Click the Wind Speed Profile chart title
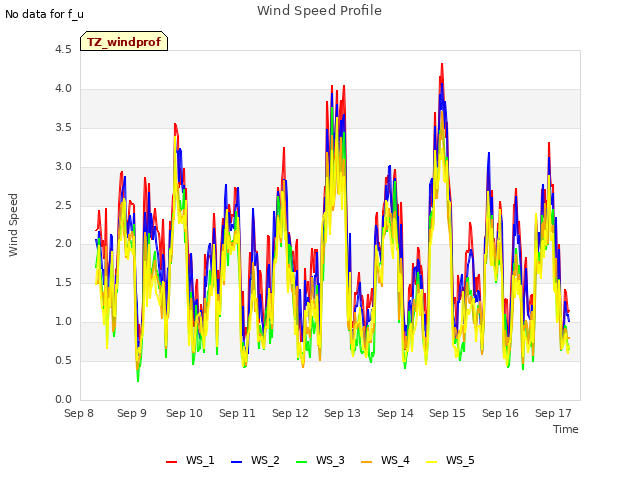The height and width of the screenshot is (480, 640). coord(319,11)
